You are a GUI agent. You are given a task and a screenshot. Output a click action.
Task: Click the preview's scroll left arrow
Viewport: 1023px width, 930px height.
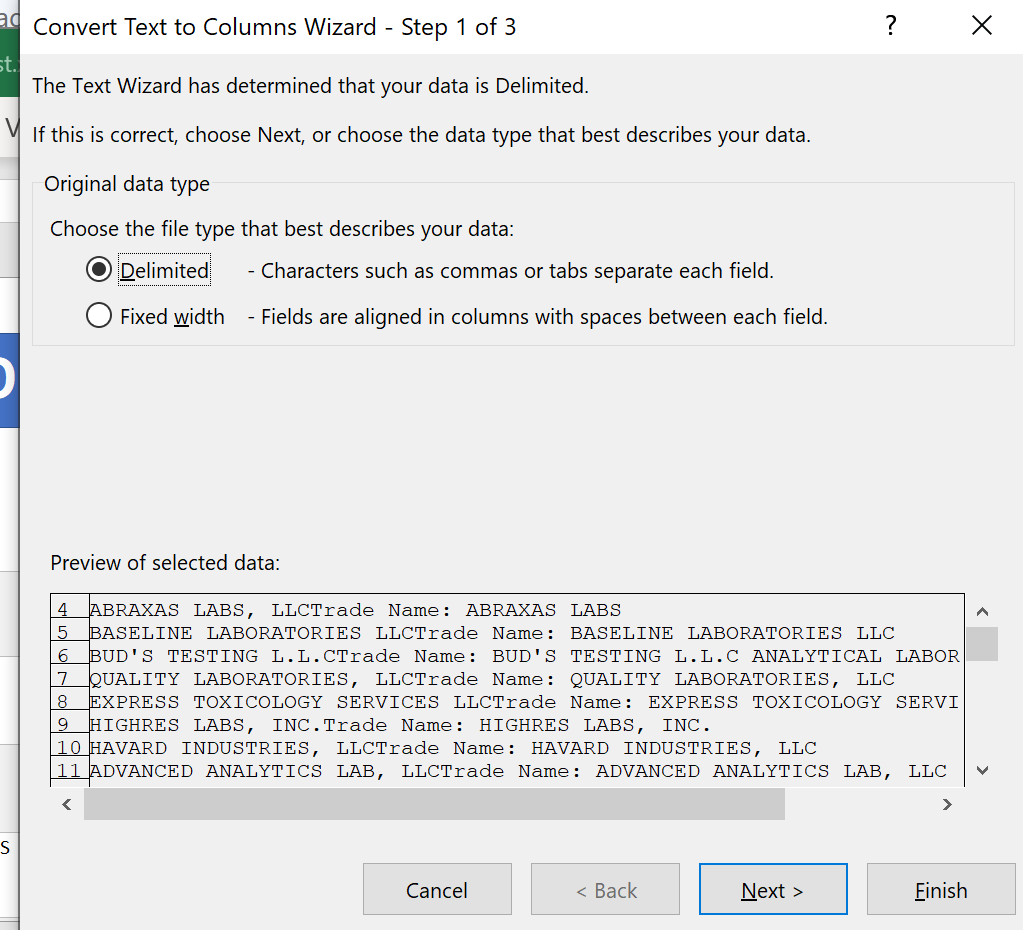(67, 804)
